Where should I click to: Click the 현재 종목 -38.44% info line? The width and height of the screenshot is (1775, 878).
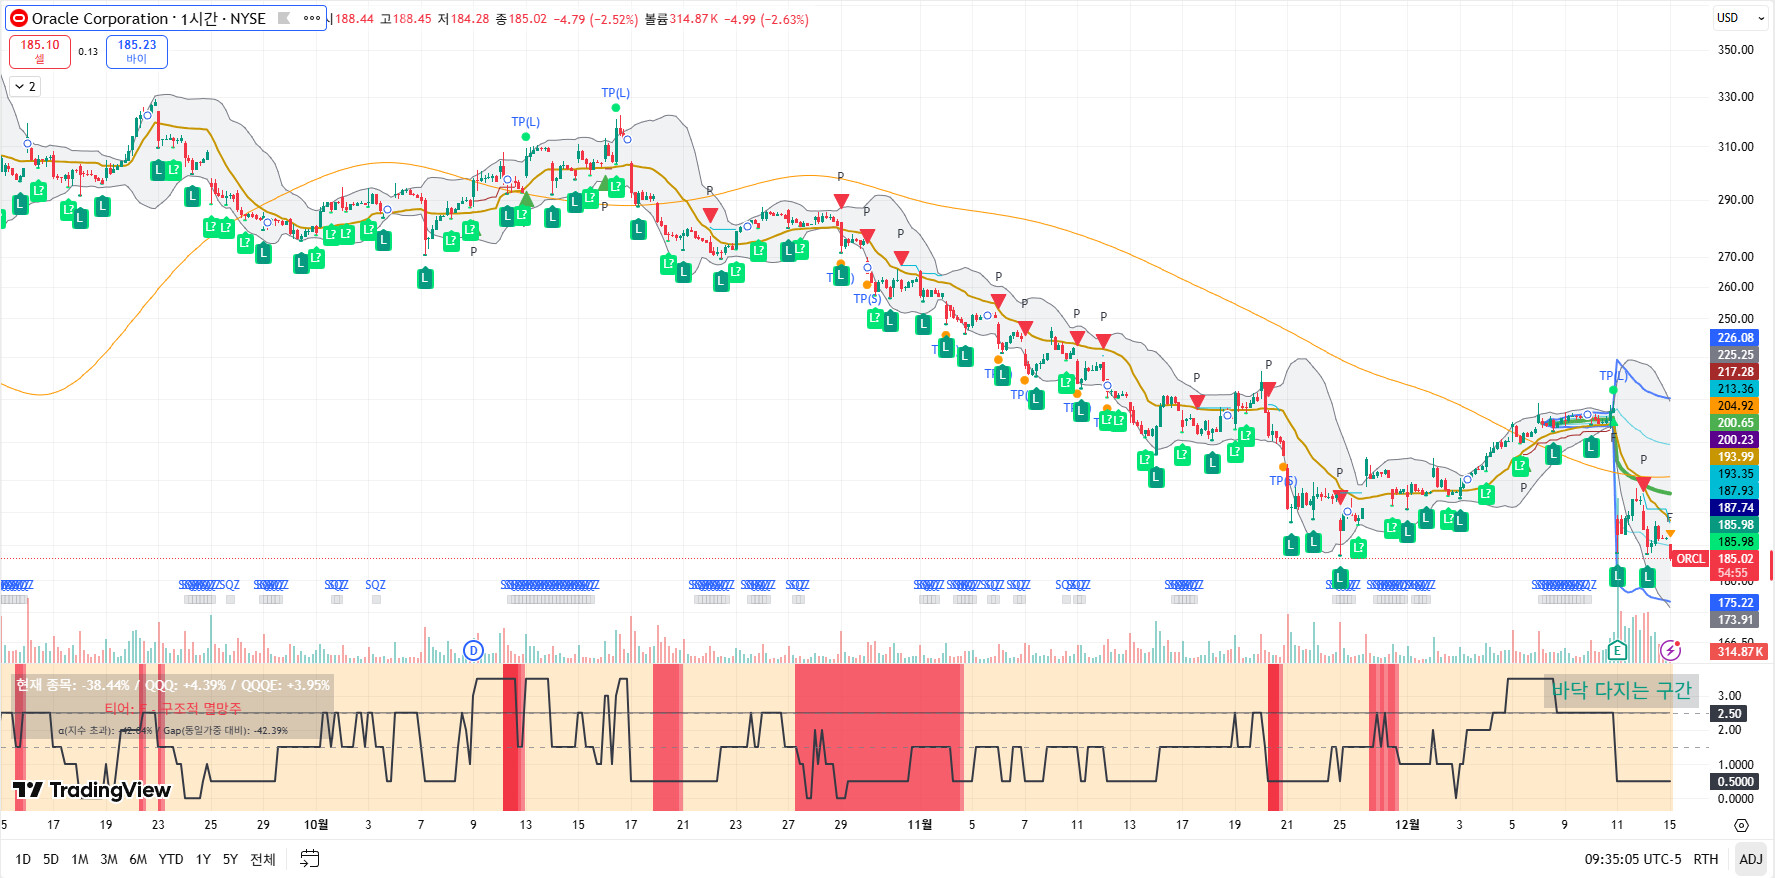pyautogui.click(x=172, y=685)
